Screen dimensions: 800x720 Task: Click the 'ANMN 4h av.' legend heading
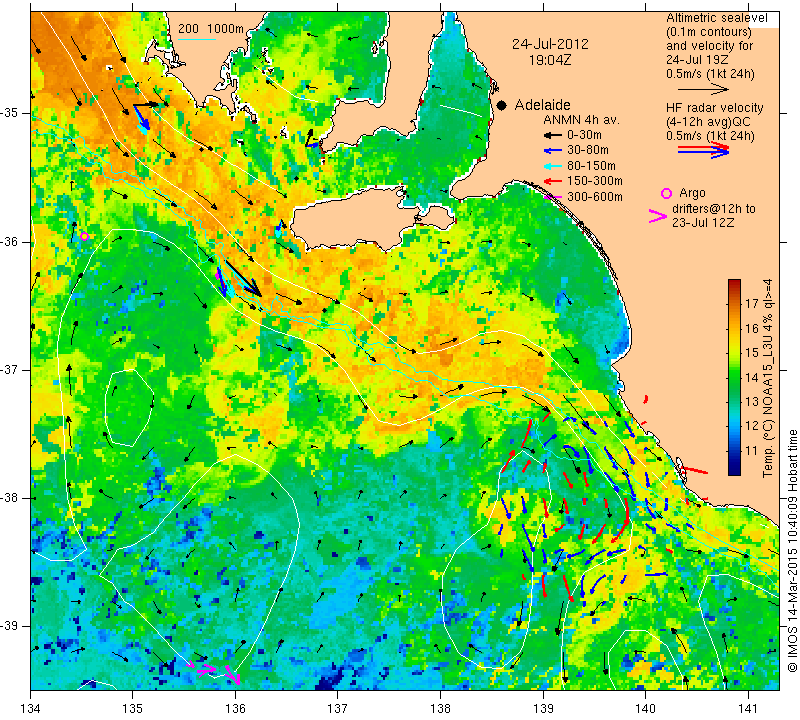[581, 120]
